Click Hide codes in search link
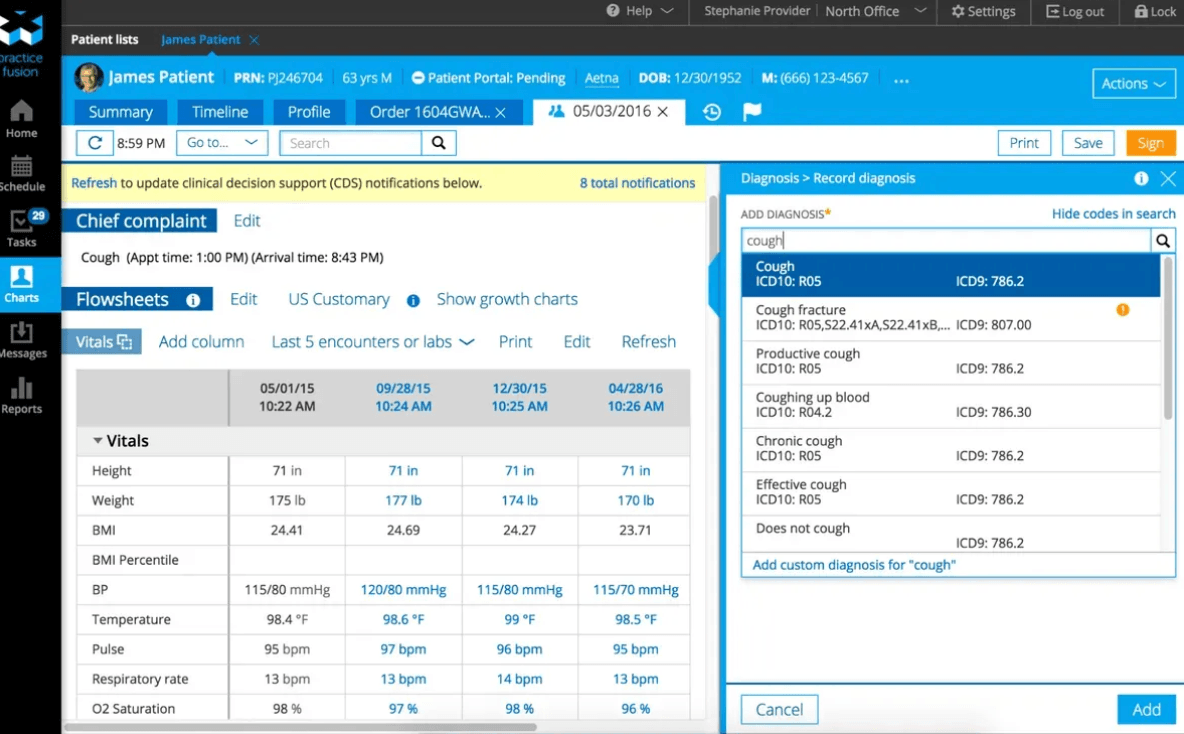This screenshot has width=1184, height=734. pos(1113,214)
